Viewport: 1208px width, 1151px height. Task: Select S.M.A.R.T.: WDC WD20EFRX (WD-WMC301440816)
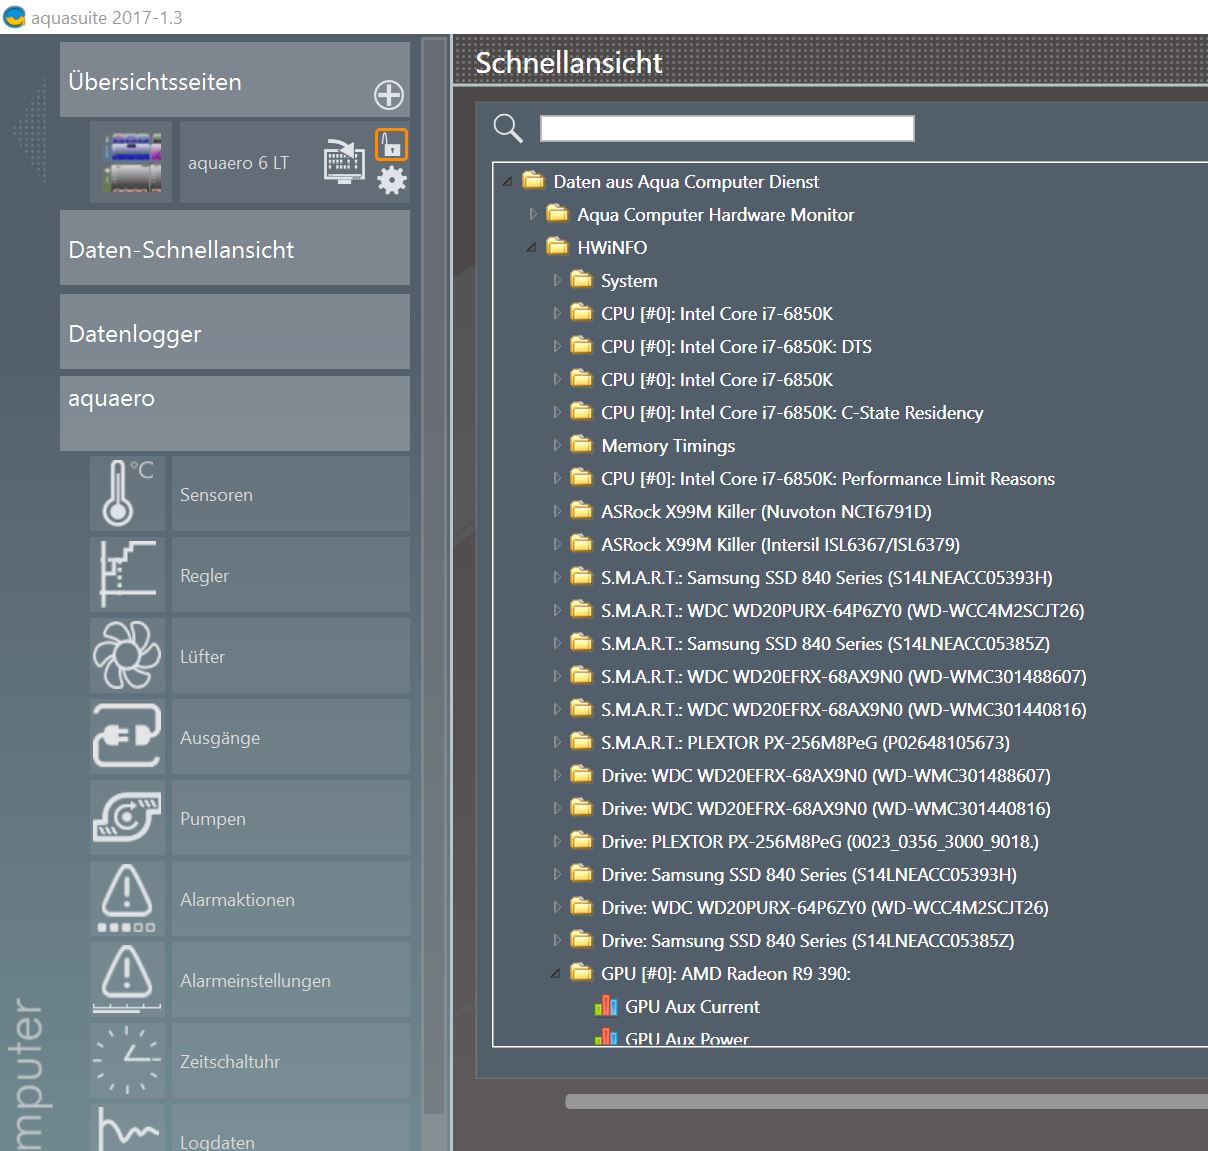pyautogui.click(x=843, y=709)
